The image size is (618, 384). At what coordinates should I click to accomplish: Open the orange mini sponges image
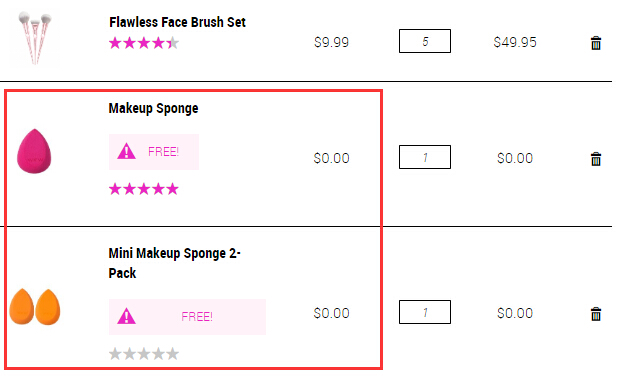click(x=35, y=307)
